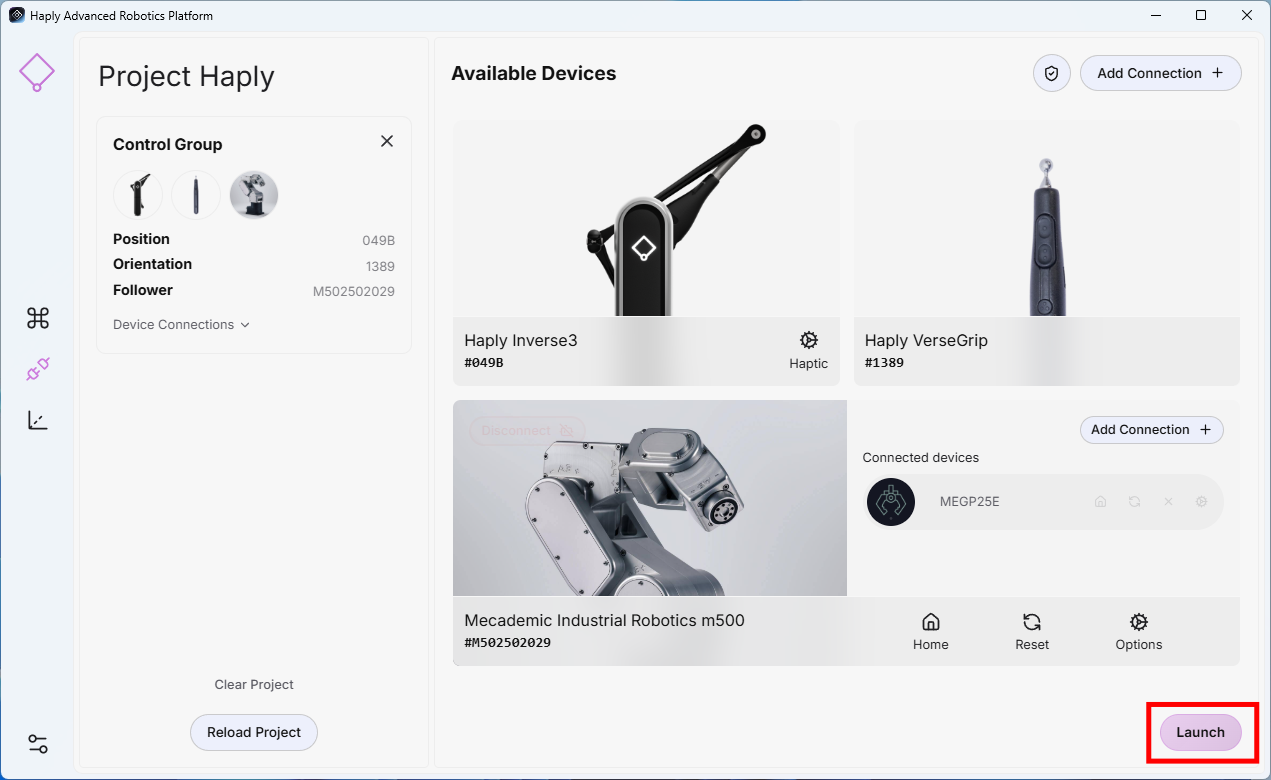
Task: Select the MEGP25E connected gripper device
Action: pyautogui.click(x=1043, y=502)
